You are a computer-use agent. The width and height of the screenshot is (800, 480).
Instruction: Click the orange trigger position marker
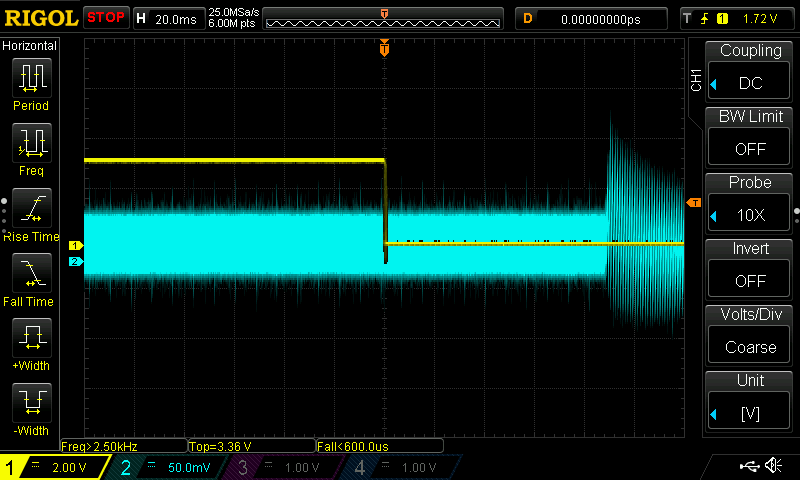coord(384,48)
